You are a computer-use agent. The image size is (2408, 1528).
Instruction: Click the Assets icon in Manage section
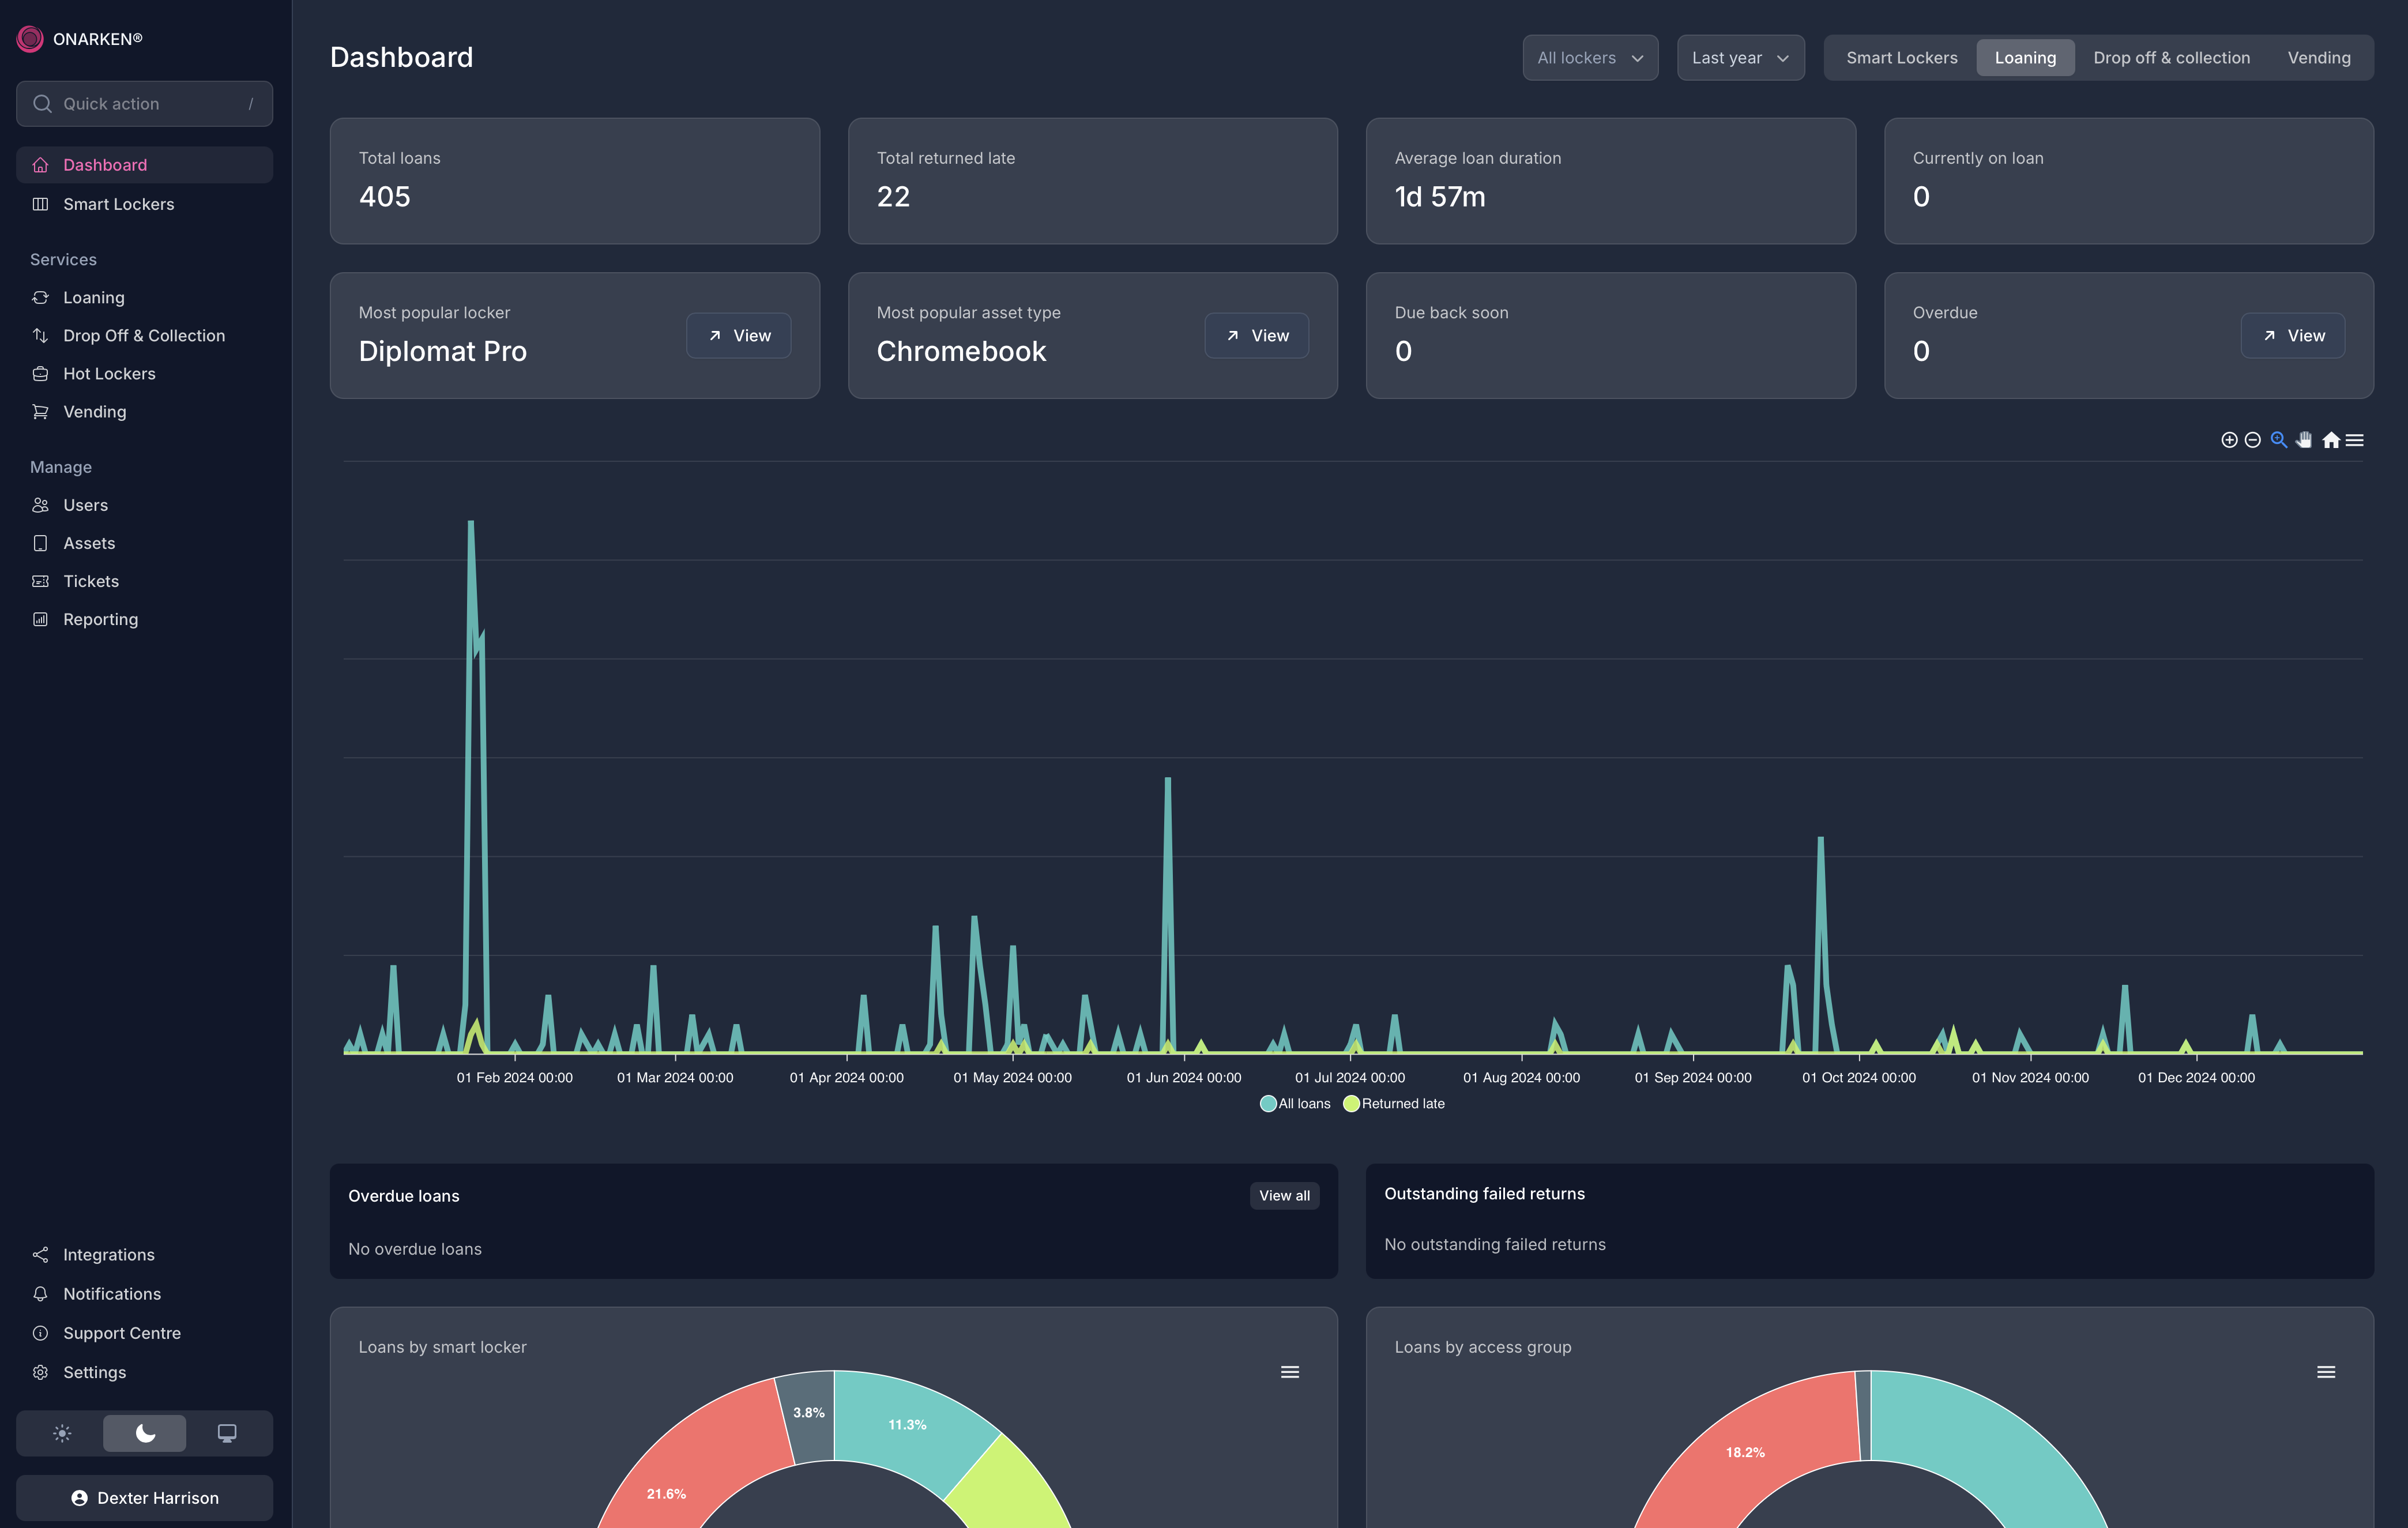coord(40,544)
